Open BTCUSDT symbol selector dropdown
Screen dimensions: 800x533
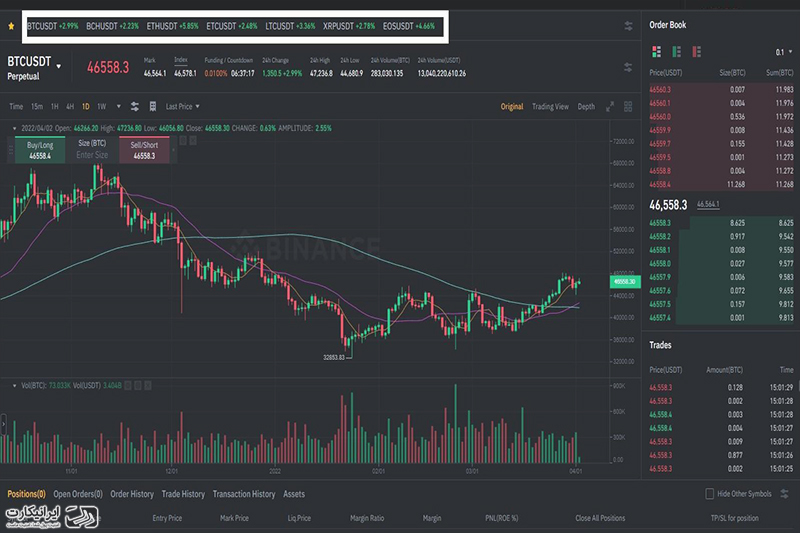(x=59, y=66)
